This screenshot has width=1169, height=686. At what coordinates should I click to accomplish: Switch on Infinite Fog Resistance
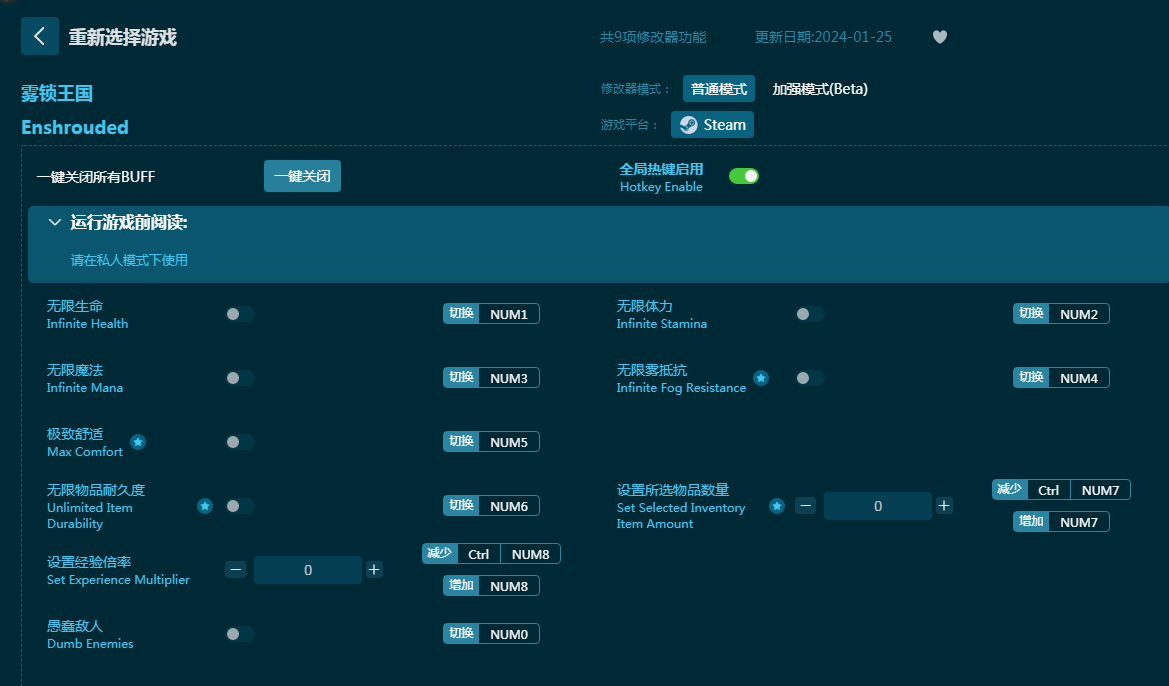click(x=809, y=378)
